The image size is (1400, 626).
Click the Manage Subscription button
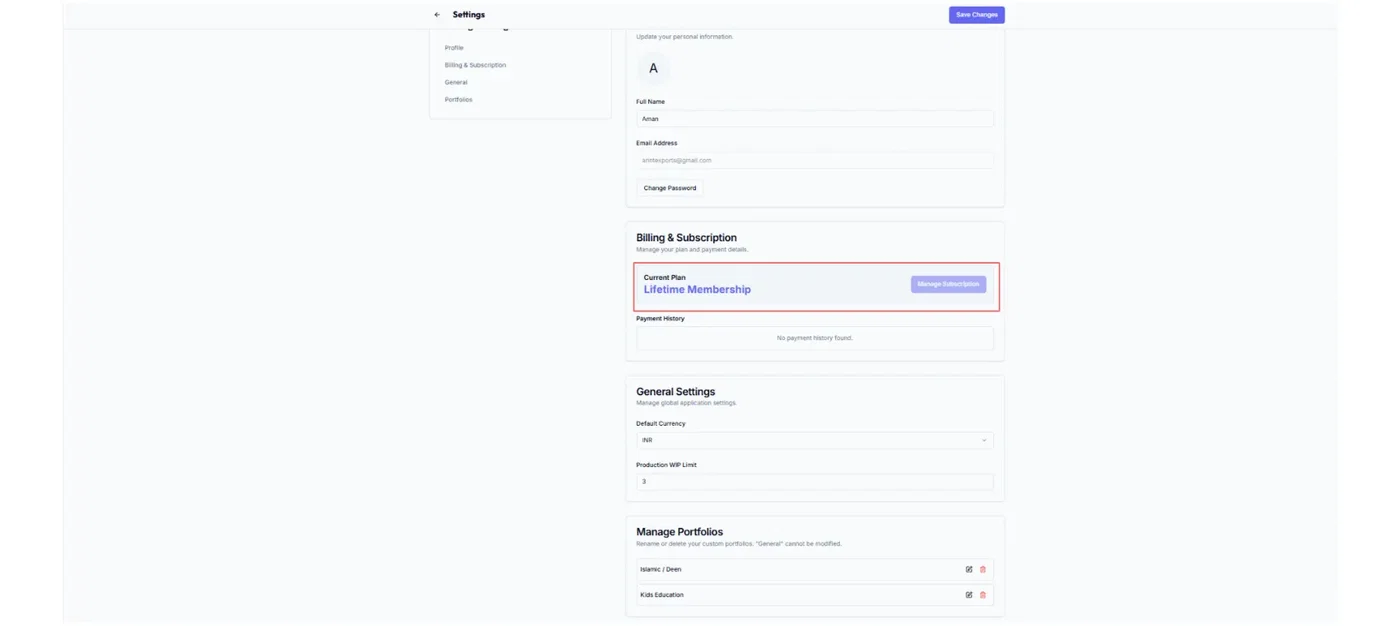click(x=948, y=284)
